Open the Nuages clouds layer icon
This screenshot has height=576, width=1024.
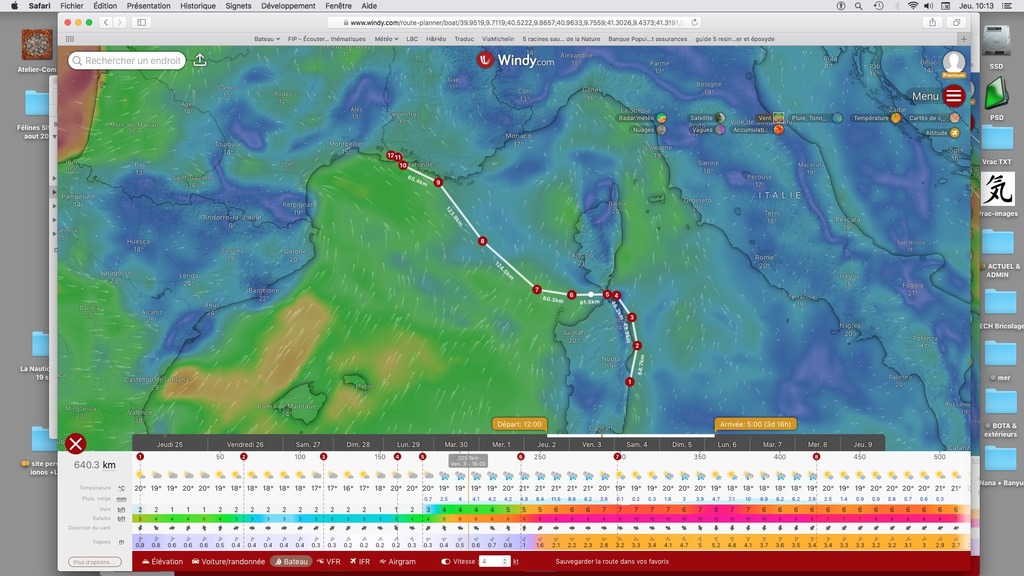coord(661,129)
